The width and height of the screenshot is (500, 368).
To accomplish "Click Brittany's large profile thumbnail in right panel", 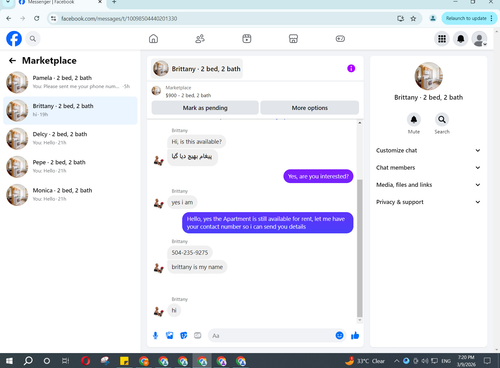I will click(428, 76).
